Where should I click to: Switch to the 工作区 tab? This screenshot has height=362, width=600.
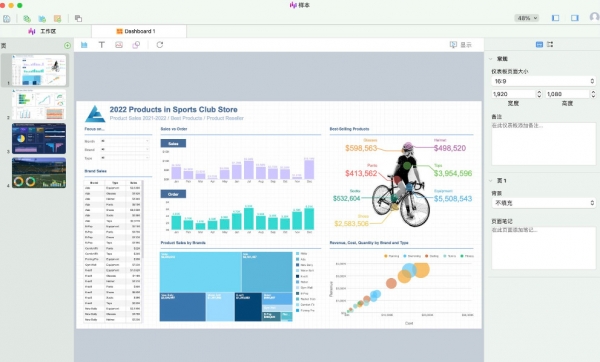[42, 31]
